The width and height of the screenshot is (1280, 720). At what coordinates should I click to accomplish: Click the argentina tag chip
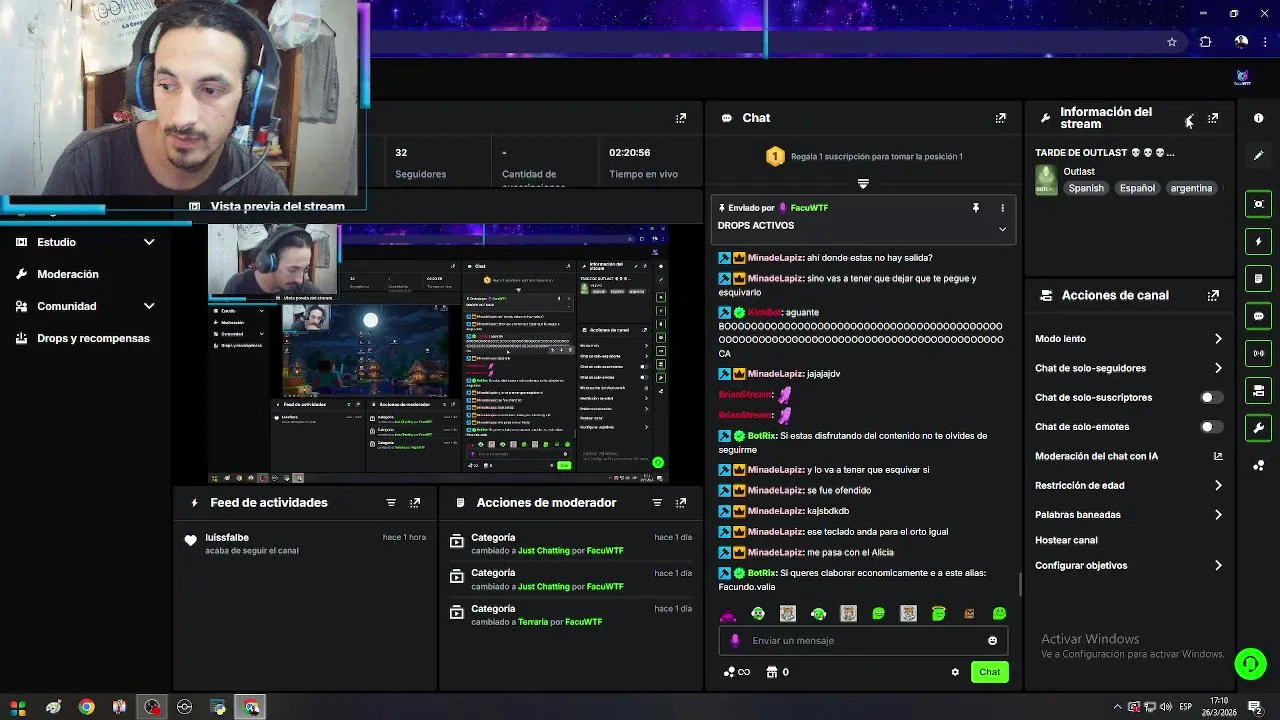pyautogui.click(x=1191, y=188)
